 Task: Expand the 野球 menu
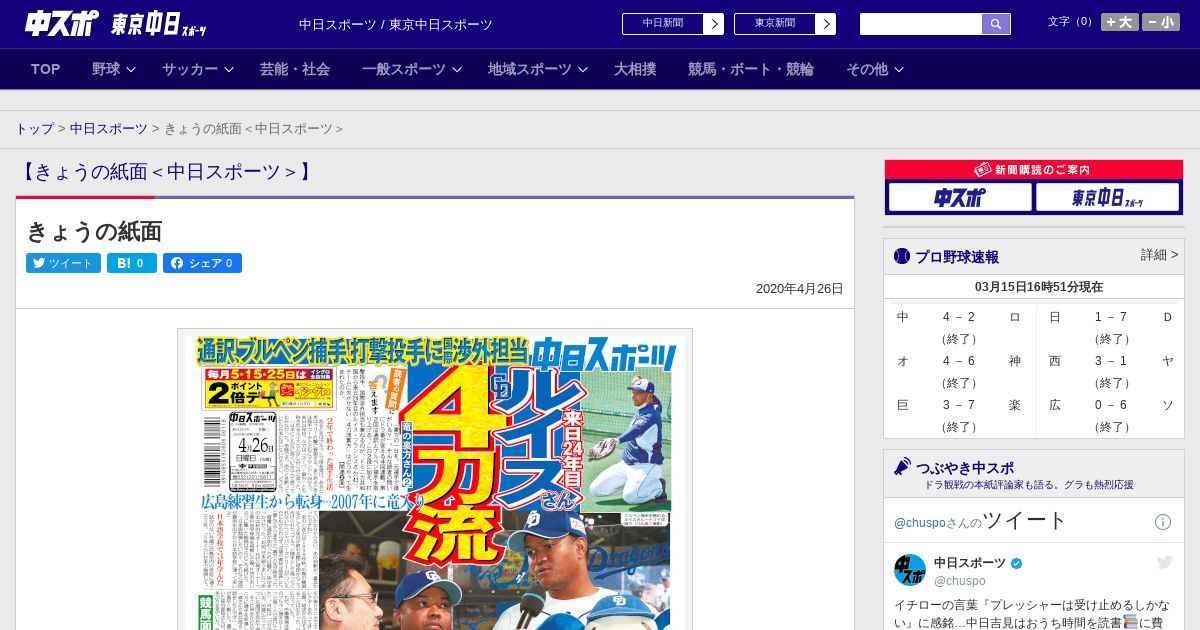[113, 69]
